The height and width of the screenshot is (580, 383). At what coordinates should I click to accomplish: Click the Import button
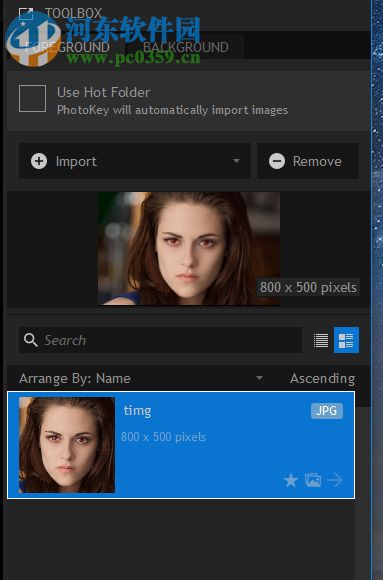[x=135, y=161]
